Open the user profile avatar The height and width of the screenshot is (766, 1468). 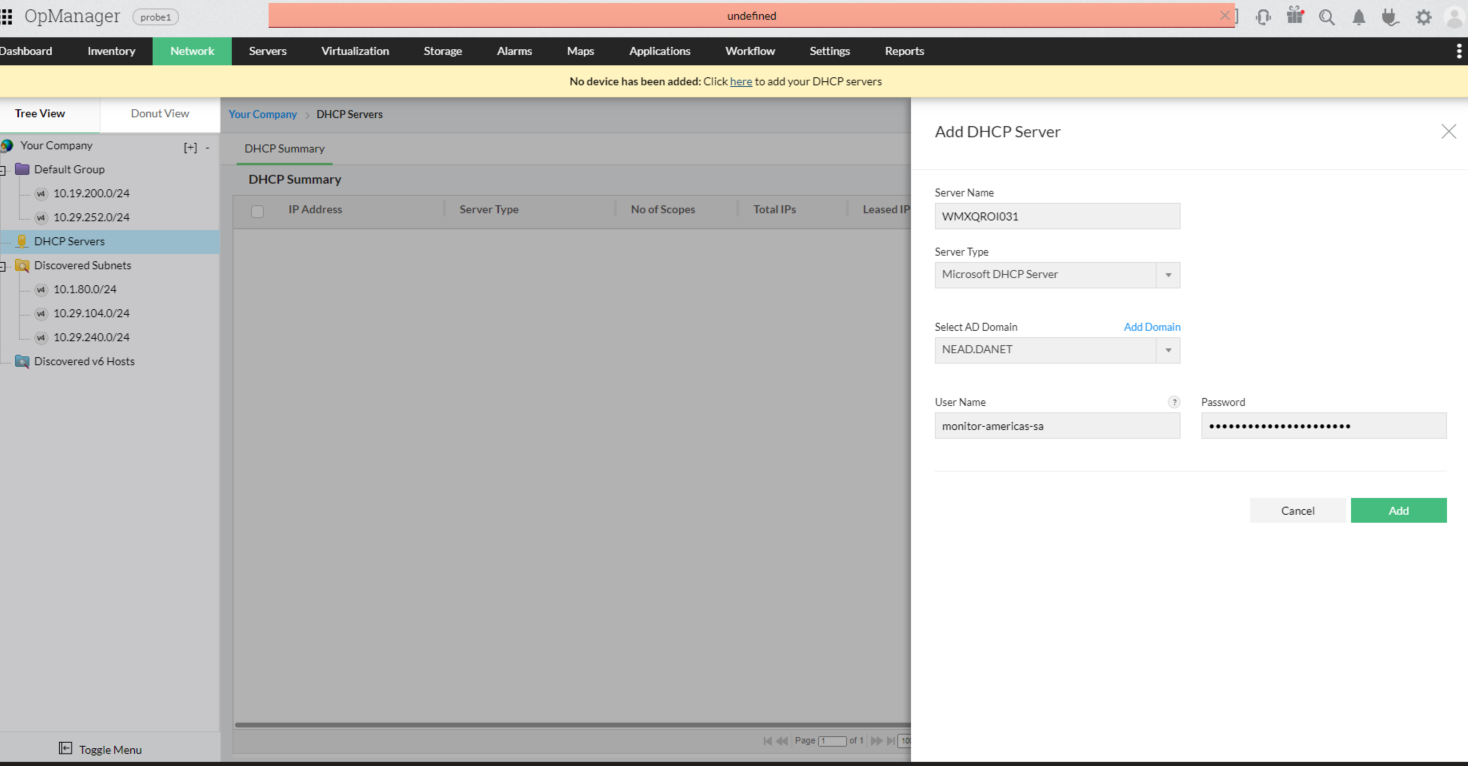click(x=1454, y=17)
